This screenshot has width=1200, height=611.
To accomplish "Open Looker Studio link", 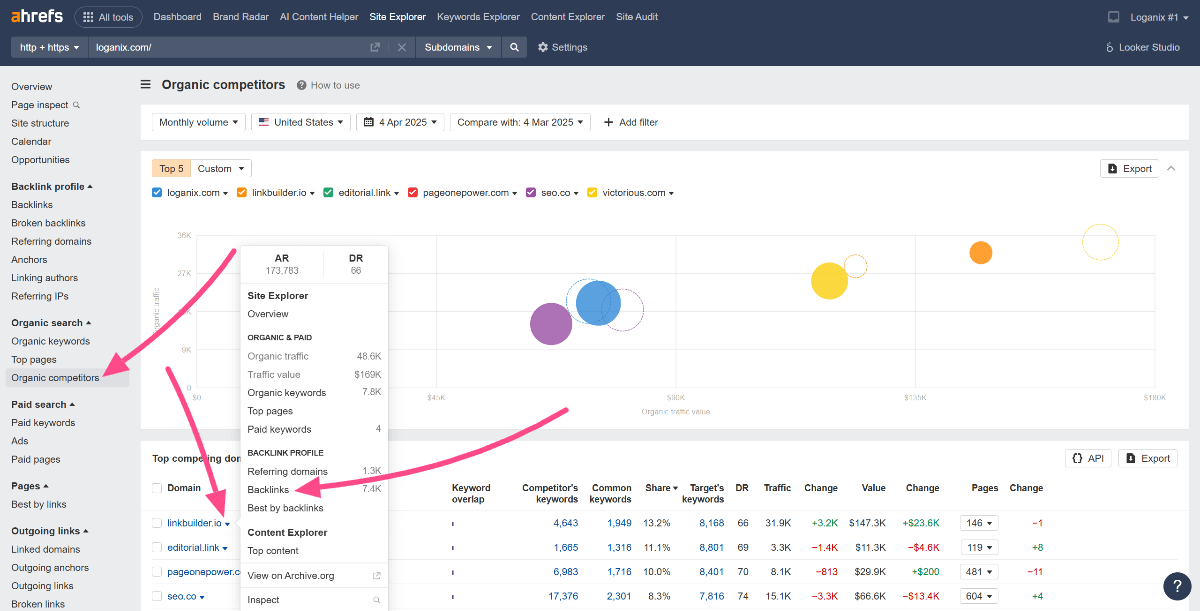I will click(1142, 47).
